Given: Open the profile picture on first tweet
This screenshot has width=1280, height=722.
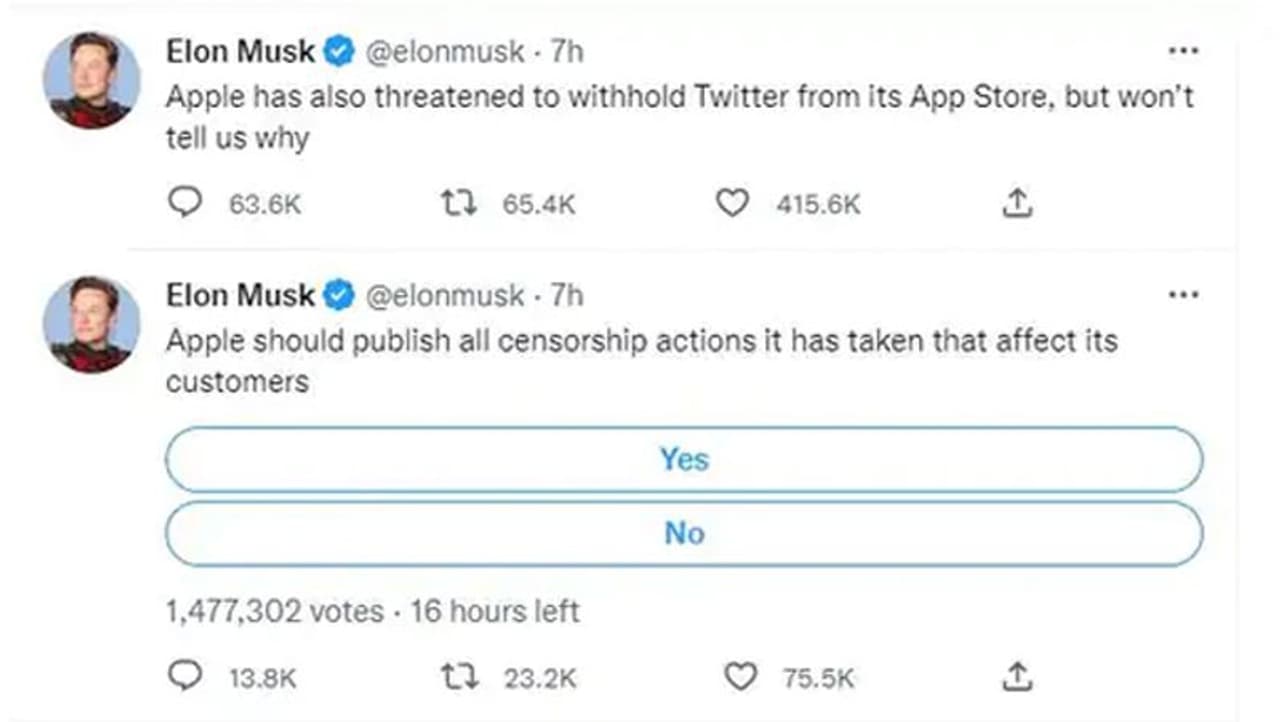Looking at the screenshot, I should tap(91, 80).
